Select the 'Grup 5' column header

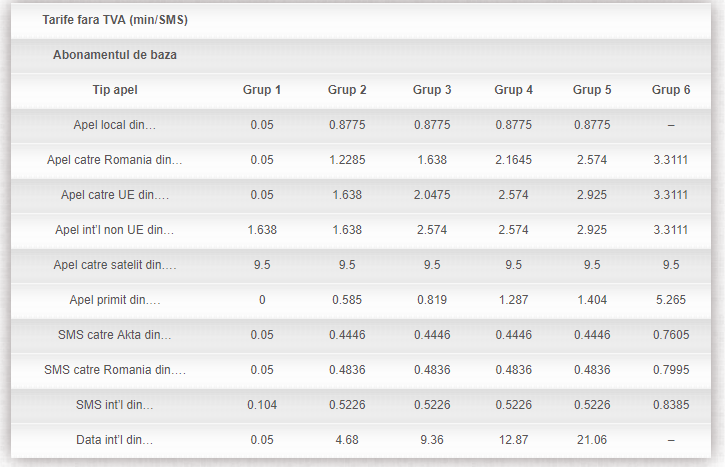click(x=592, y=90)
